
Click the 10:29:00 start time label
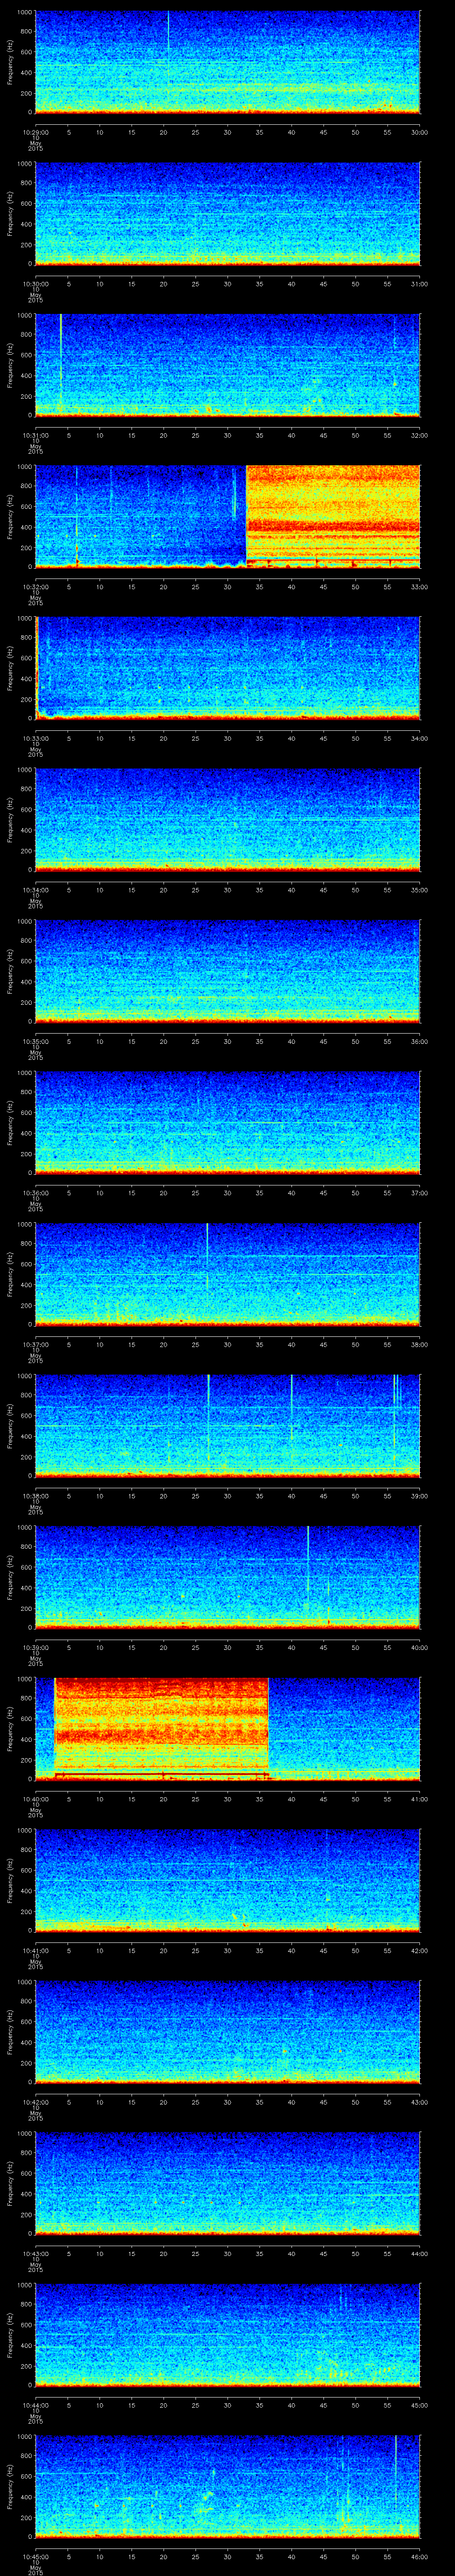click(35, 132)
